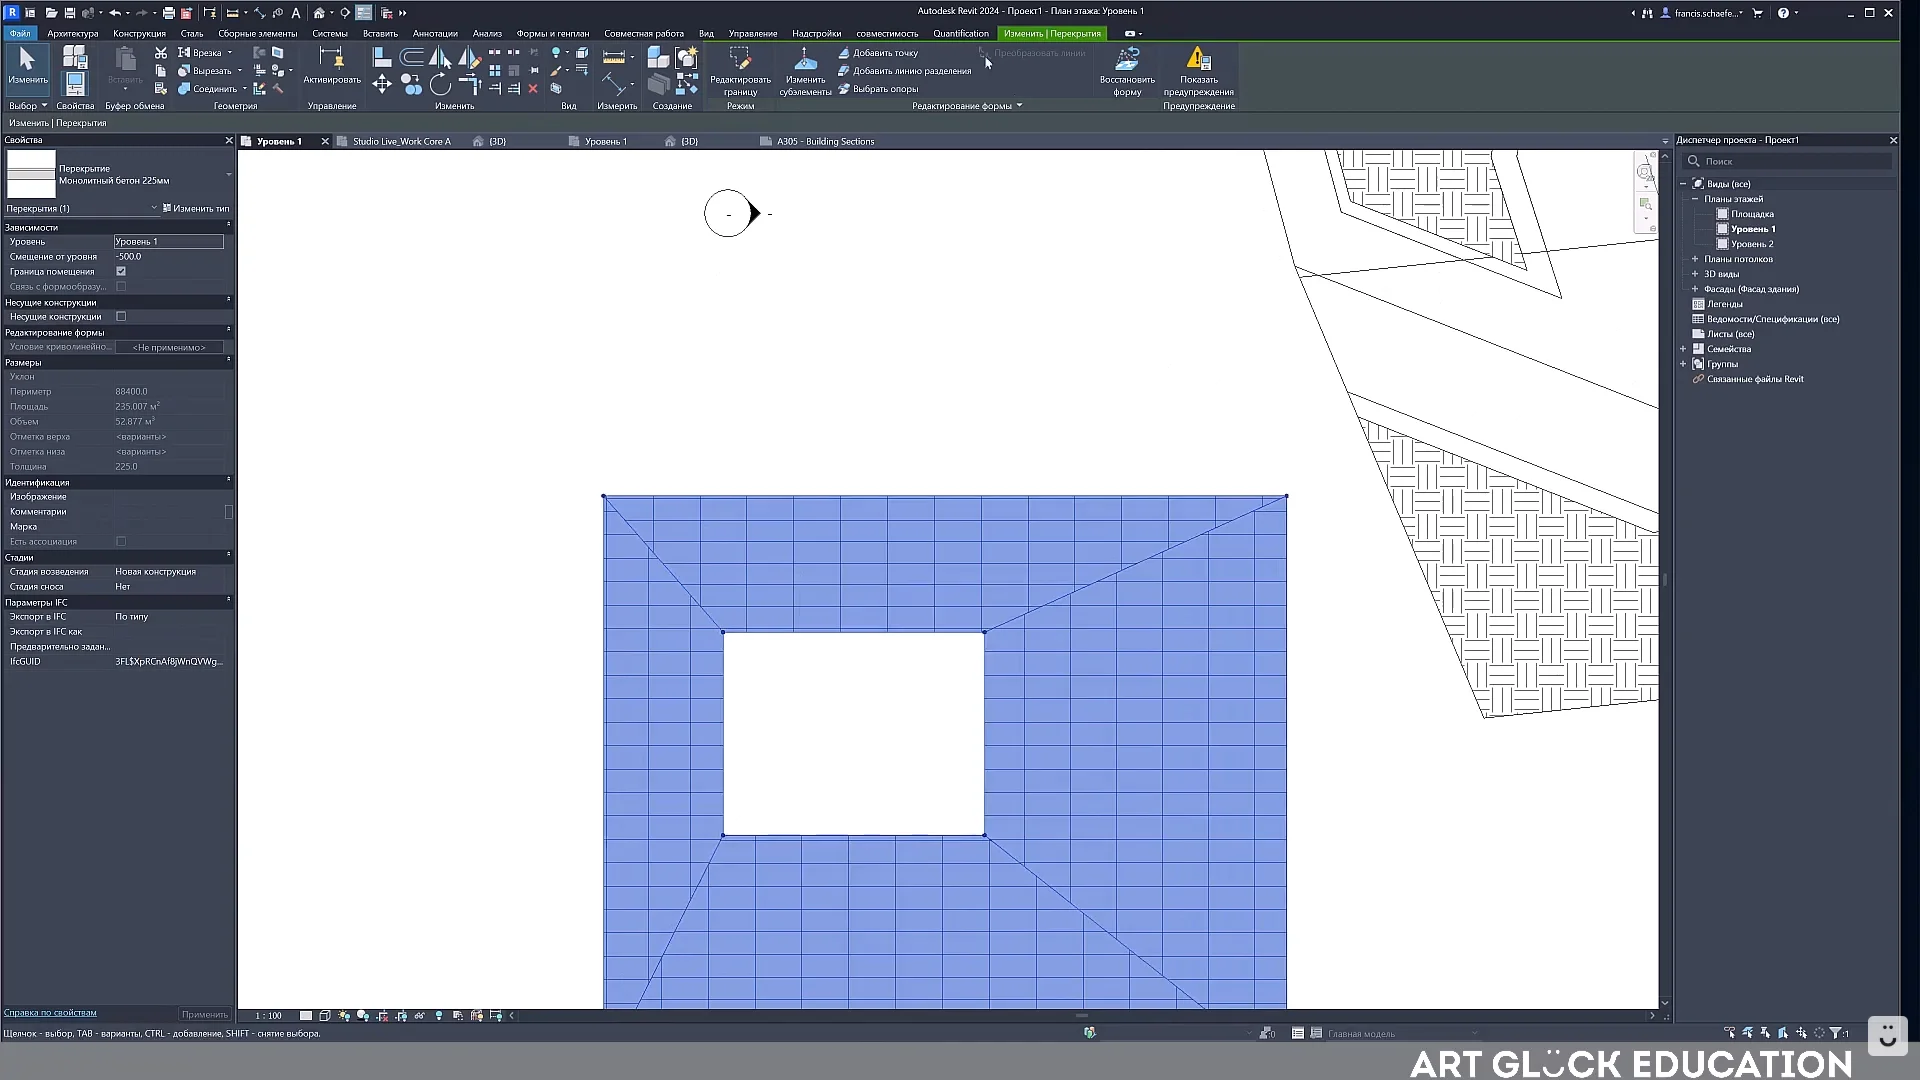This screenshot has width=1920, height=1080.
Task: Click the Undo arrow in quick access toolbar
Action: pyautogui.click(x=114, y=13)
